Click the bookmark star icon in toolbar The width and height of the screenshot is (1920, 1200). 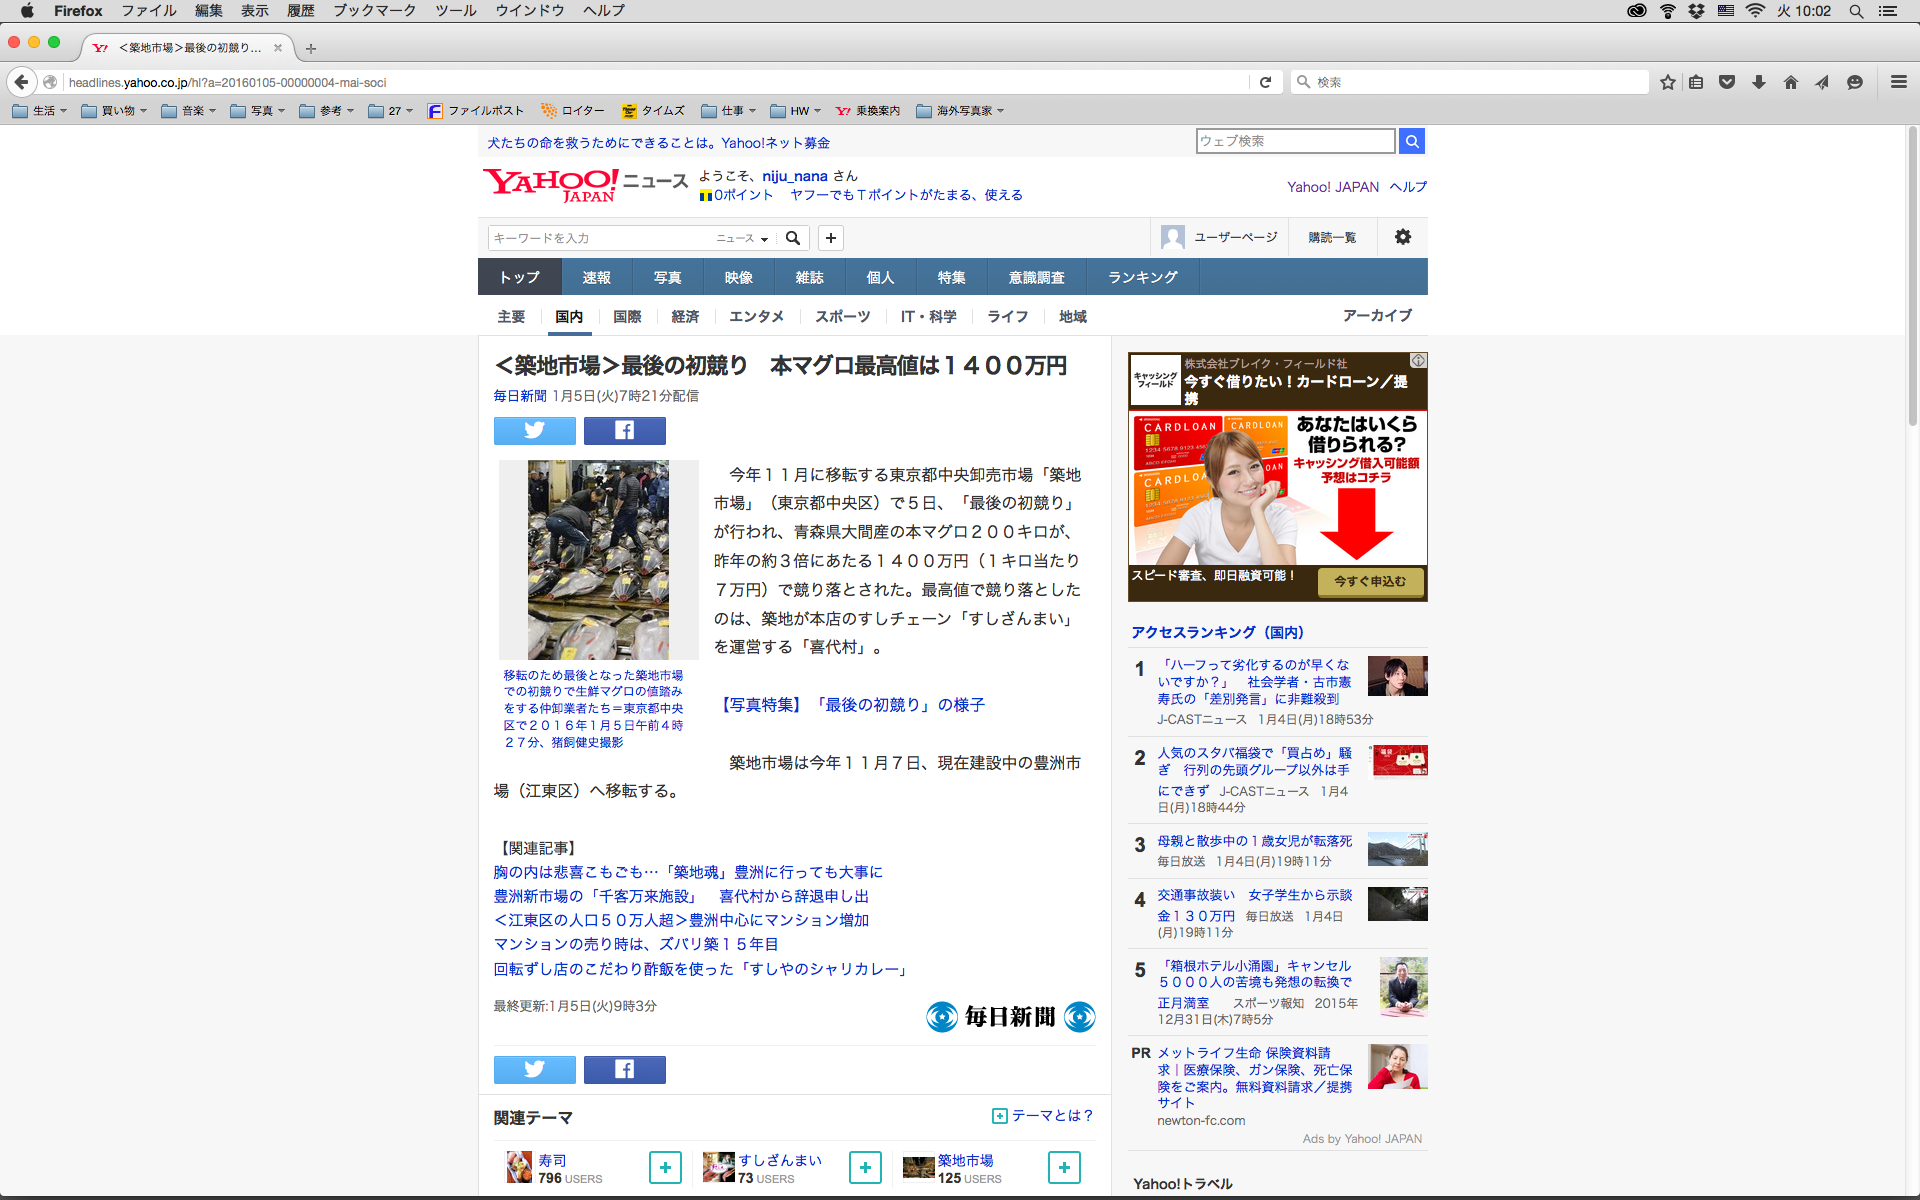tap(1667, 82)
